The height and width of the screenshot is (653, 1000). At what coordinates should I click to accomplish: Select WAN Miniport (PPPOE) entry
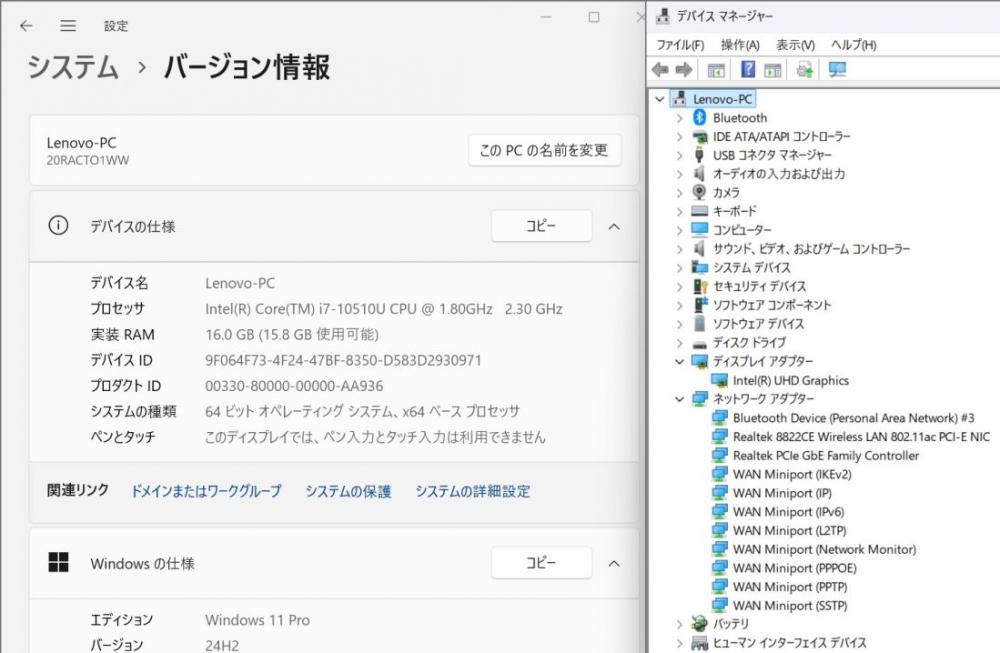(x=795, y=568)
